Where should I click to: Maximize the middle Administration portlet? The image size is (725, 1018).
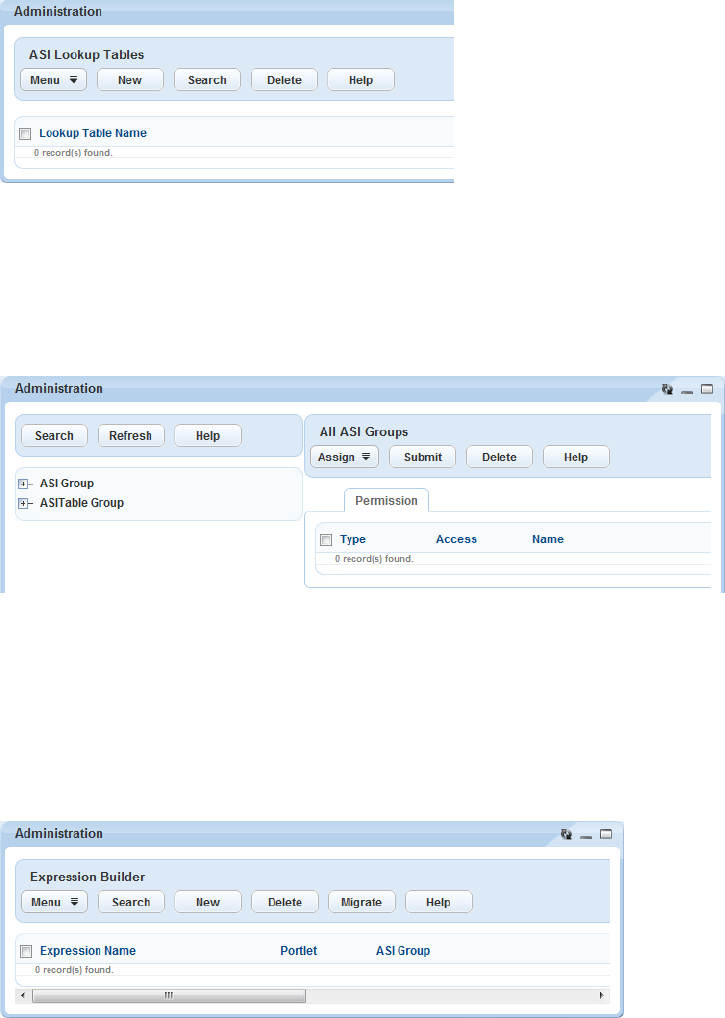707,390
